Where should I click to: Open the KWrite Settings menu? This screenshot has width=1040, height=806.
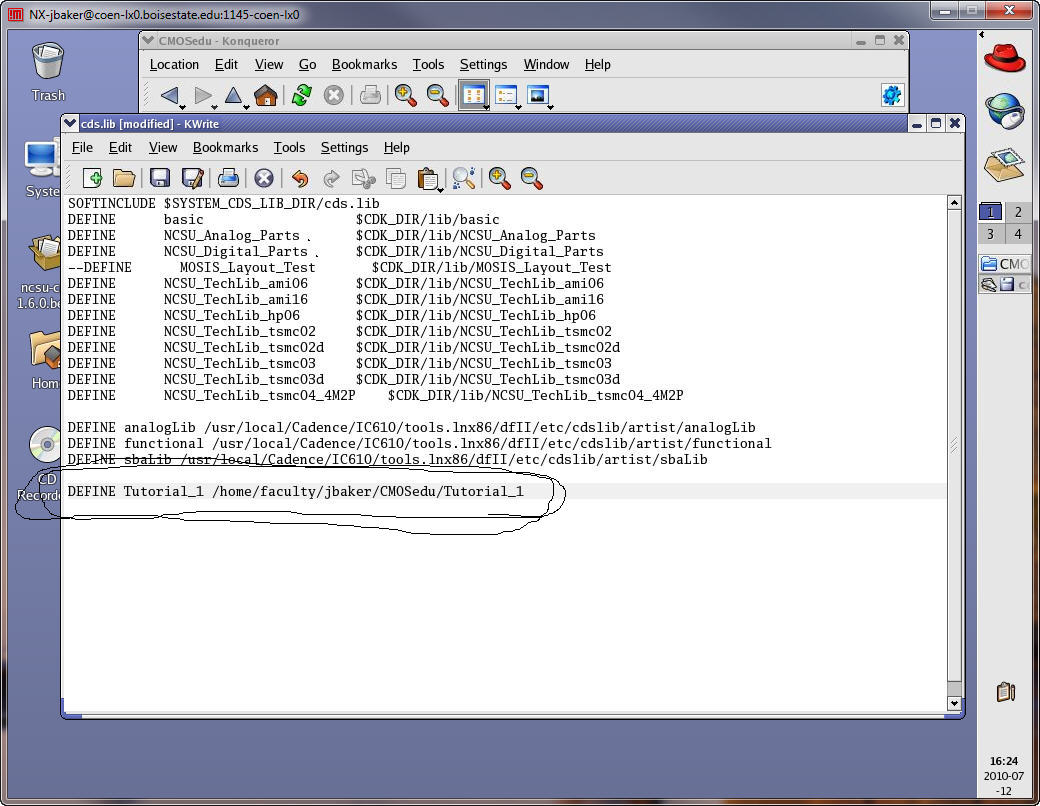click(x=344, y=147)
